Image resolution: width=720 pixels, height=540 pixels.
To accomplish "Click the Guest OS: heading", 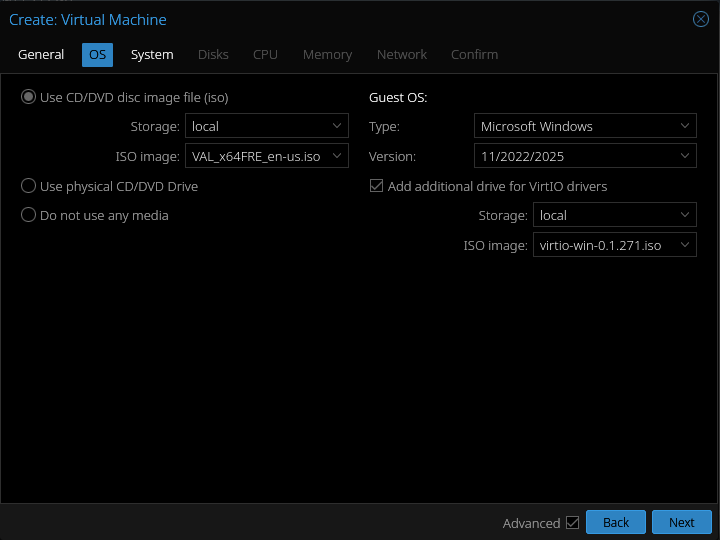I will click(398, 97).
